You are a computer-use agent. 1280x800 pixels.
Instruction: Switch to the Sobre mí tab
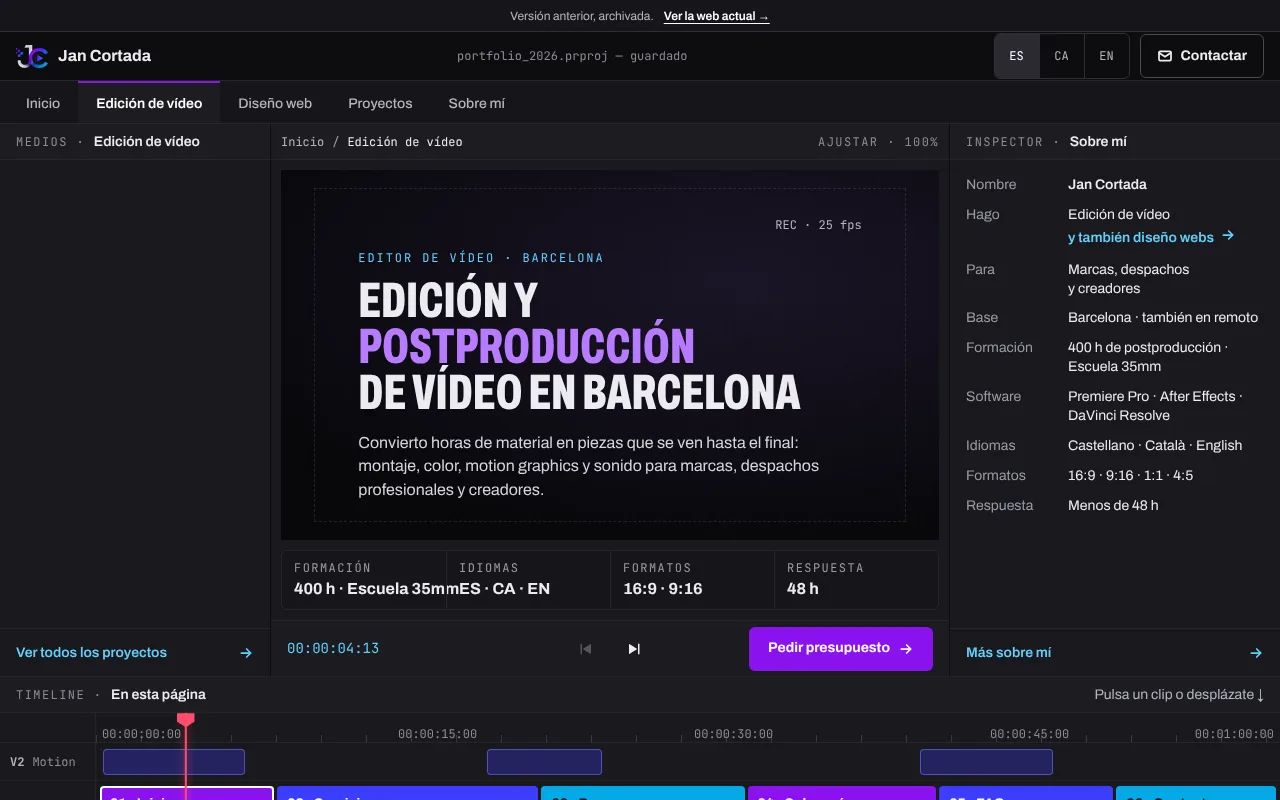click(477, 103)
